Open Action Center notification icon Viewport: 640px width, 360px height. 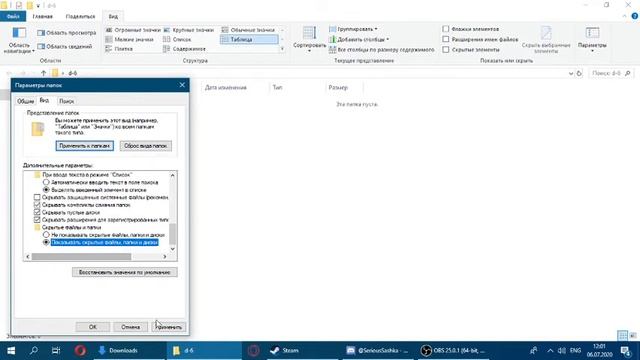(626, 350)
